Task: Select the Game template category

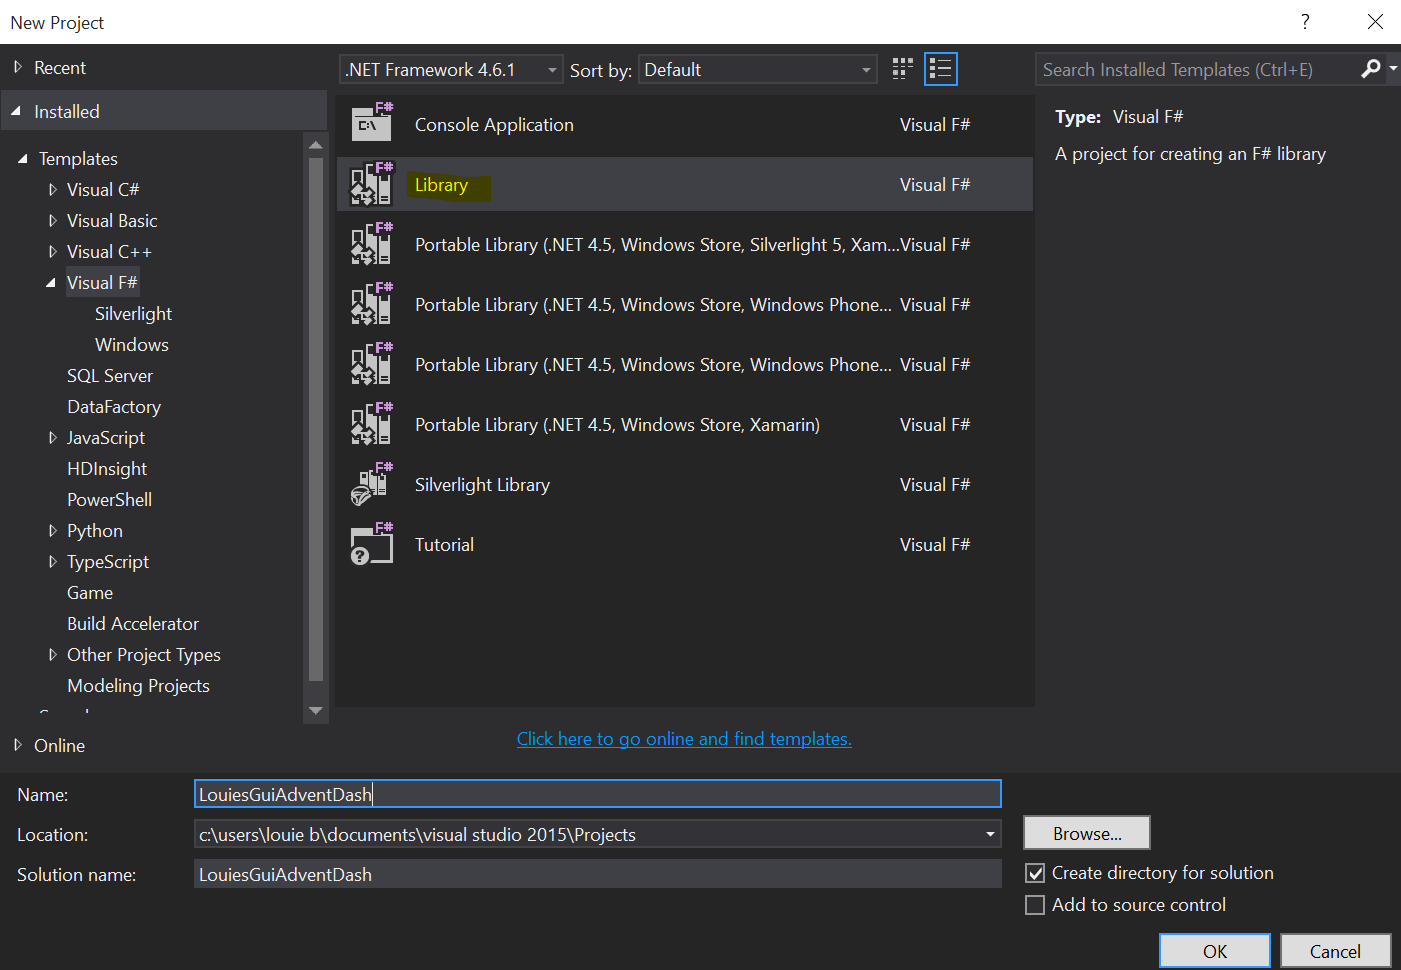Action: (x=90, y=592)
